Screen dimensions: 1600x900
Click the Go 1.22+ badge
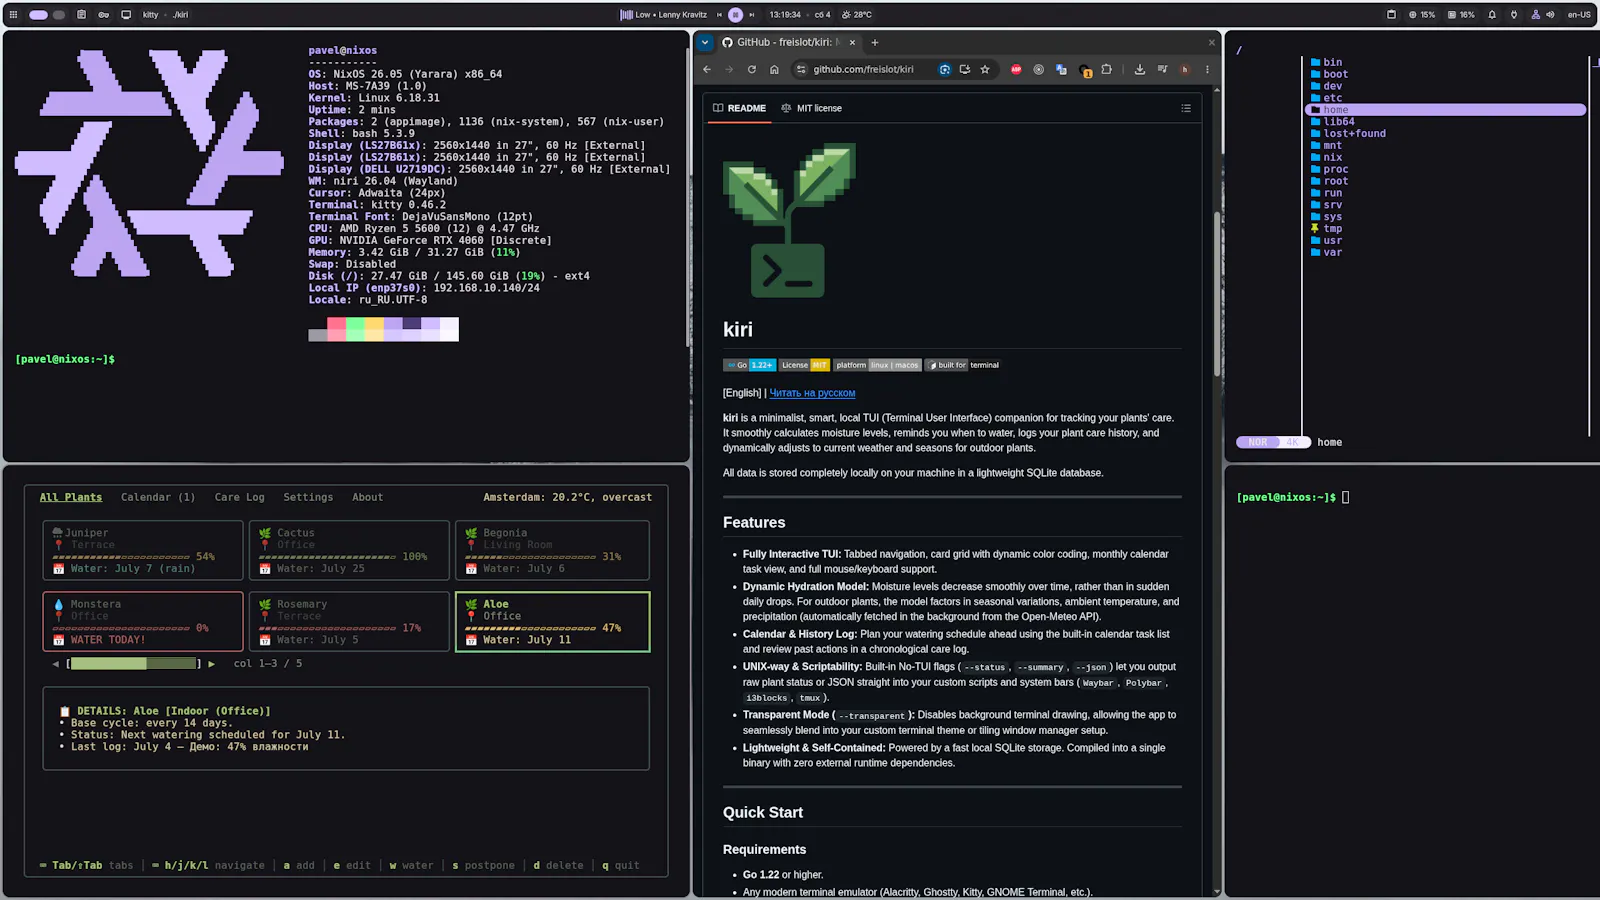point(750,365)
